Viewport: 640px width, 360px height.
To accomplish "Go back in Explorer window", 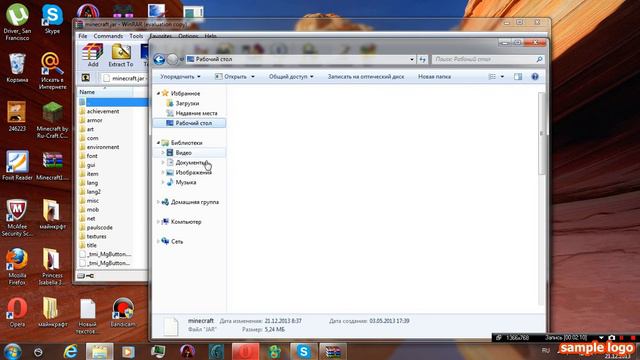I will pos(159,60).
